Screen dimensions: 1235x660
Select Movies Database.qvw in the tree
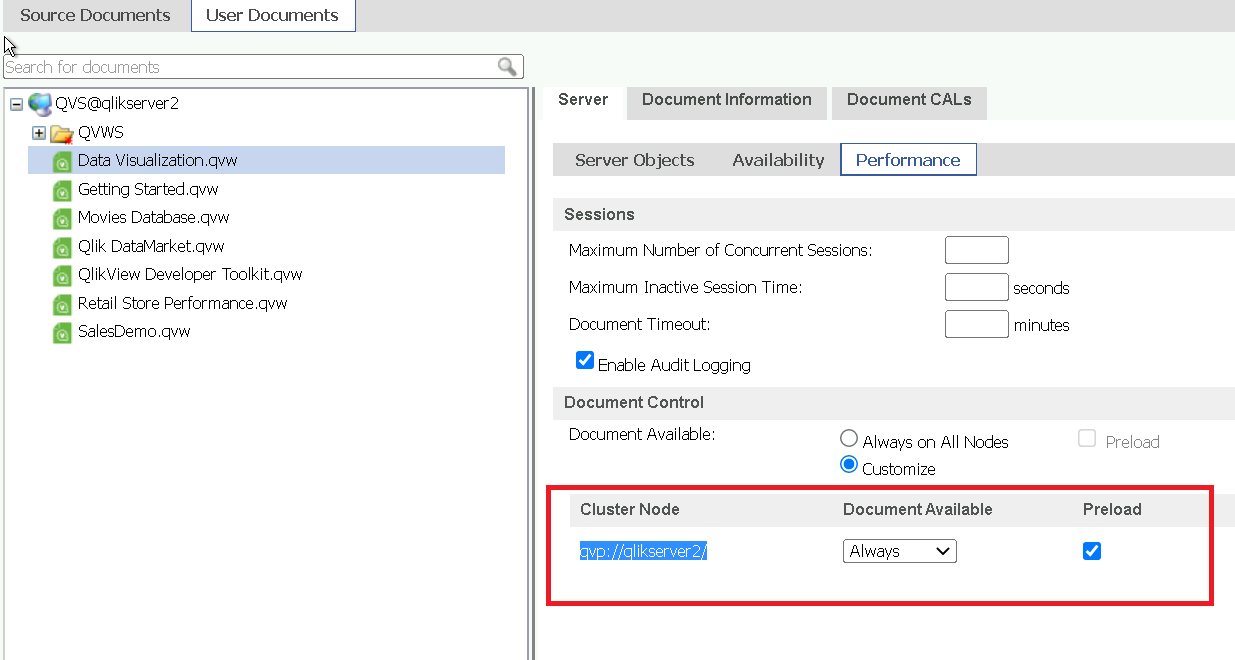click(154, 217)
